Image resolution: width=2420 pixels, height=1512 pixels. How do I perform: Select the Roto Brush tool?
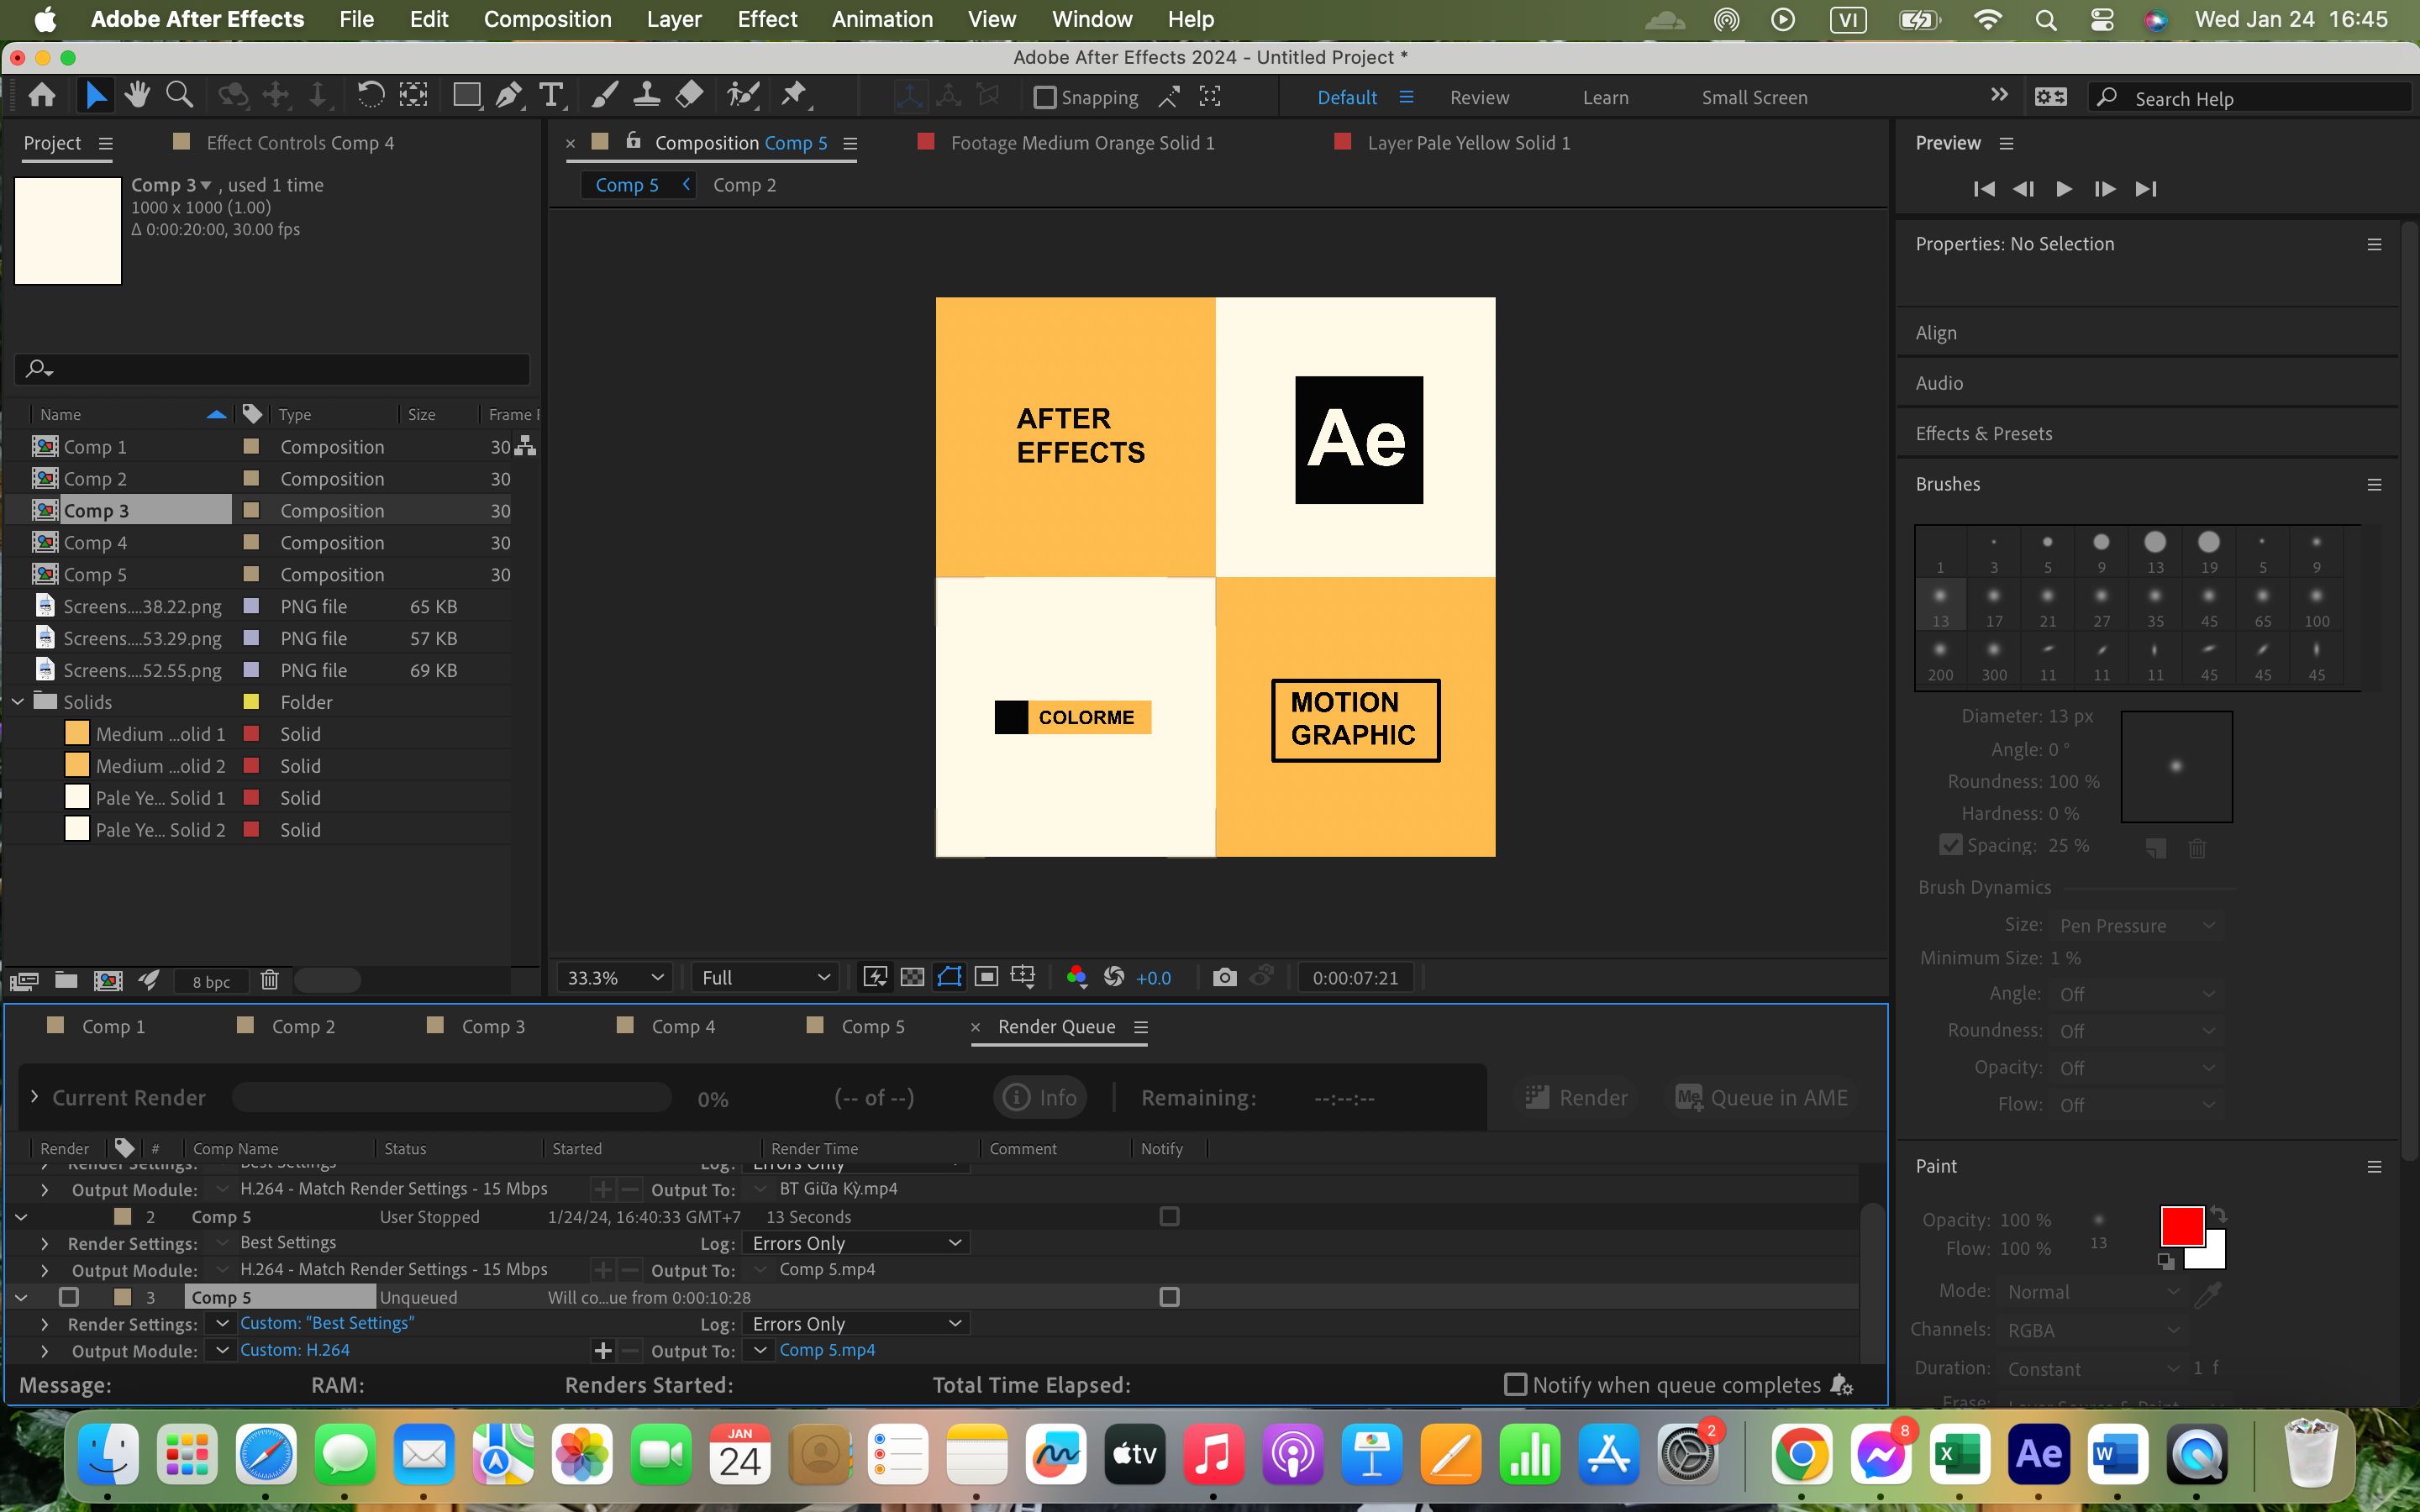click(x=743, y=95)
